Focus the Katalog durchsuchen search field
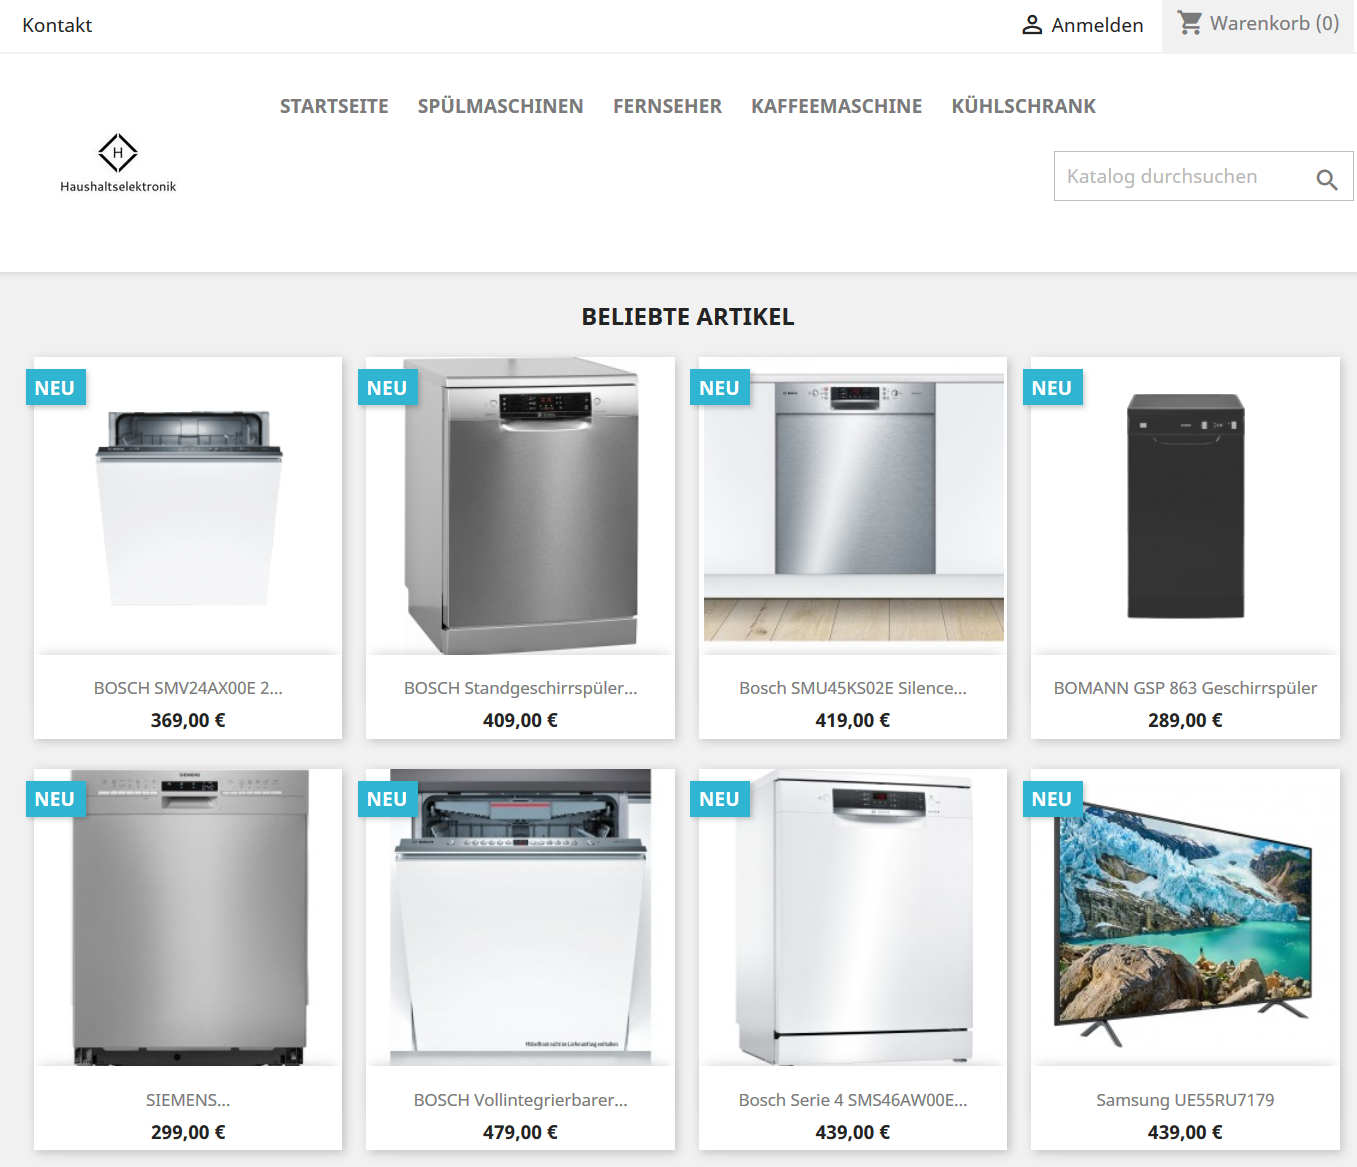1357x1167 pixels. point(1184,176)
